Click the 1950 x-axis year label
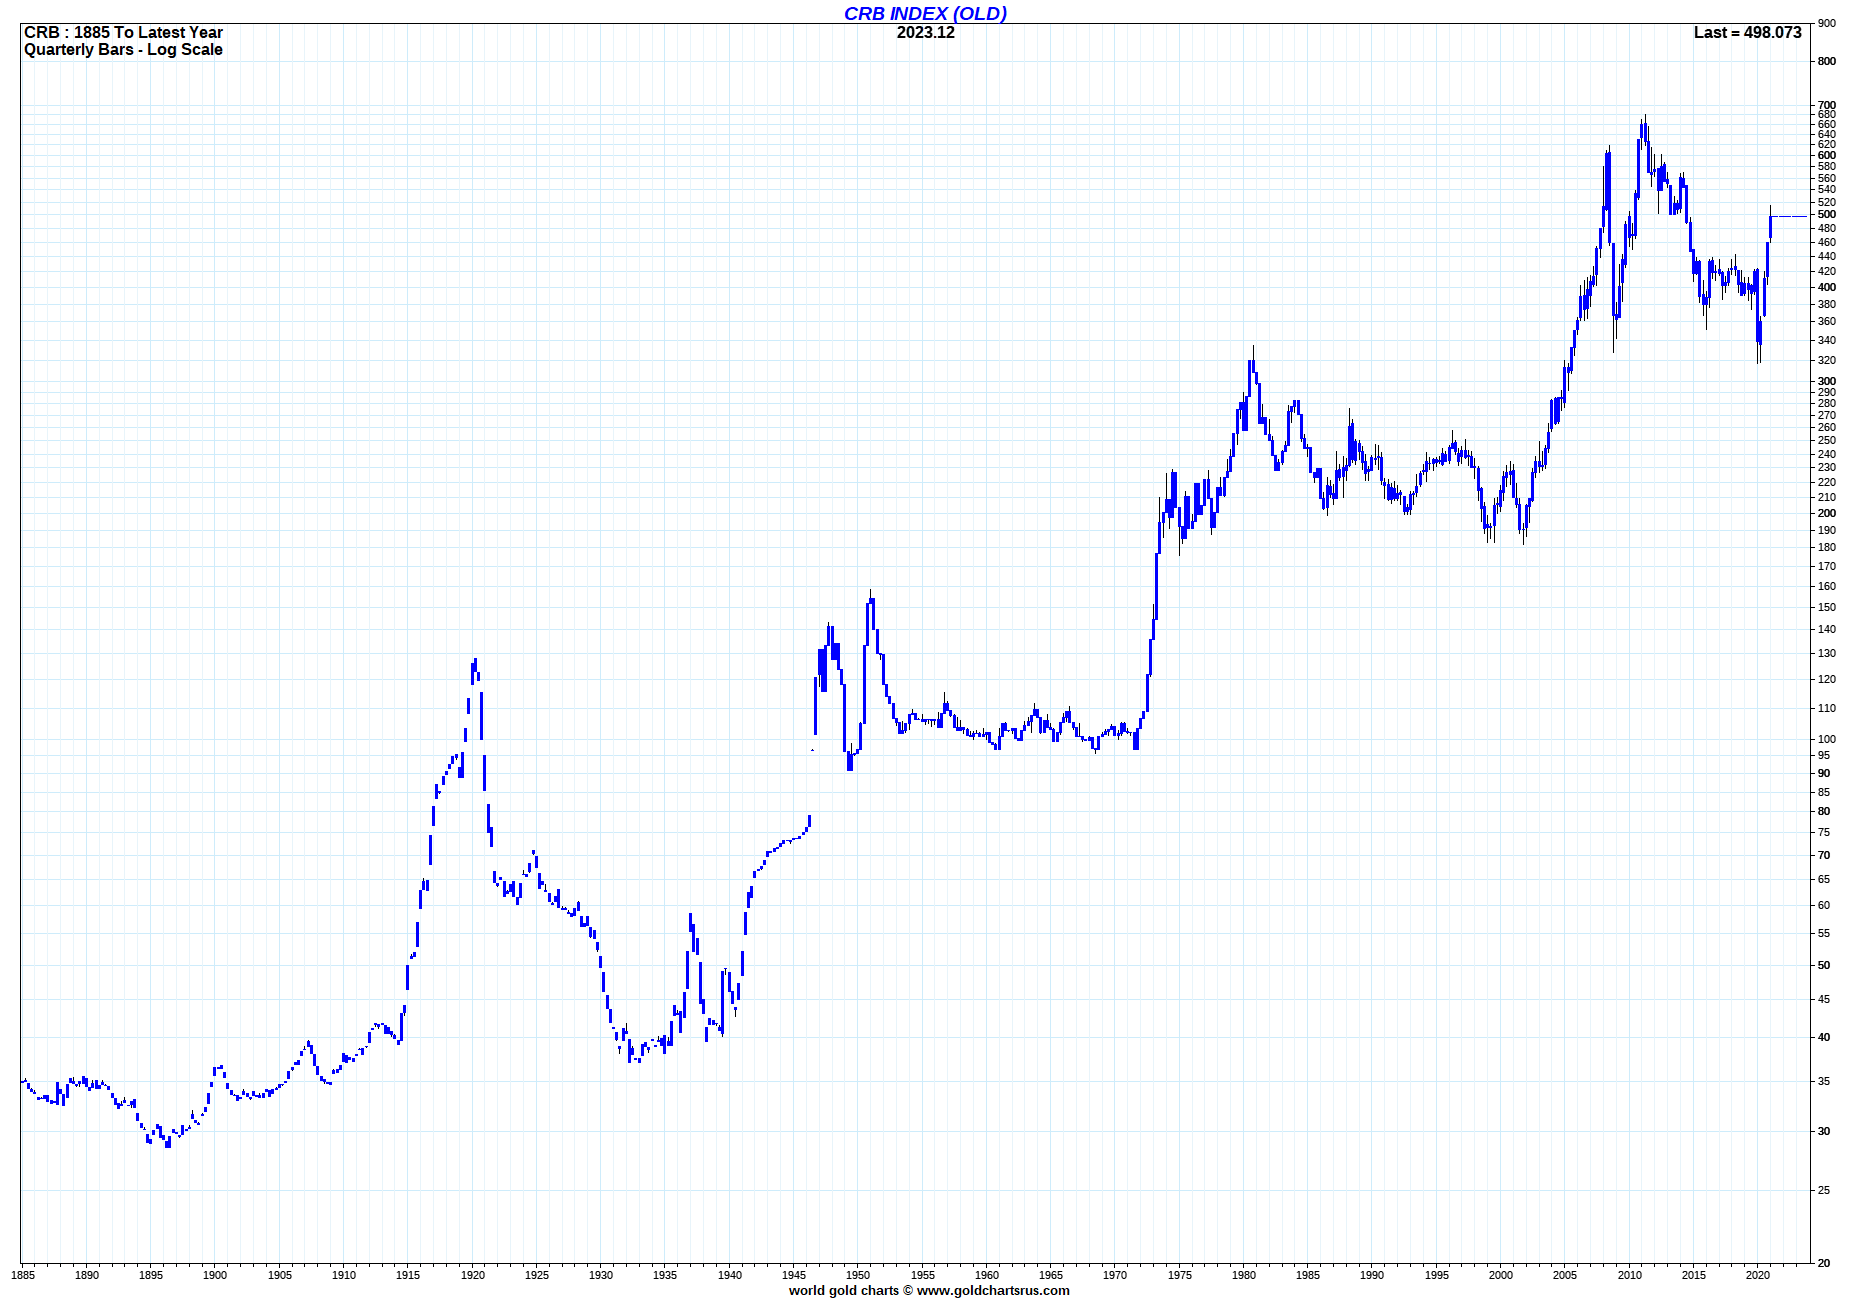Screen dimensions: 1850x1300 [858, 1275]
